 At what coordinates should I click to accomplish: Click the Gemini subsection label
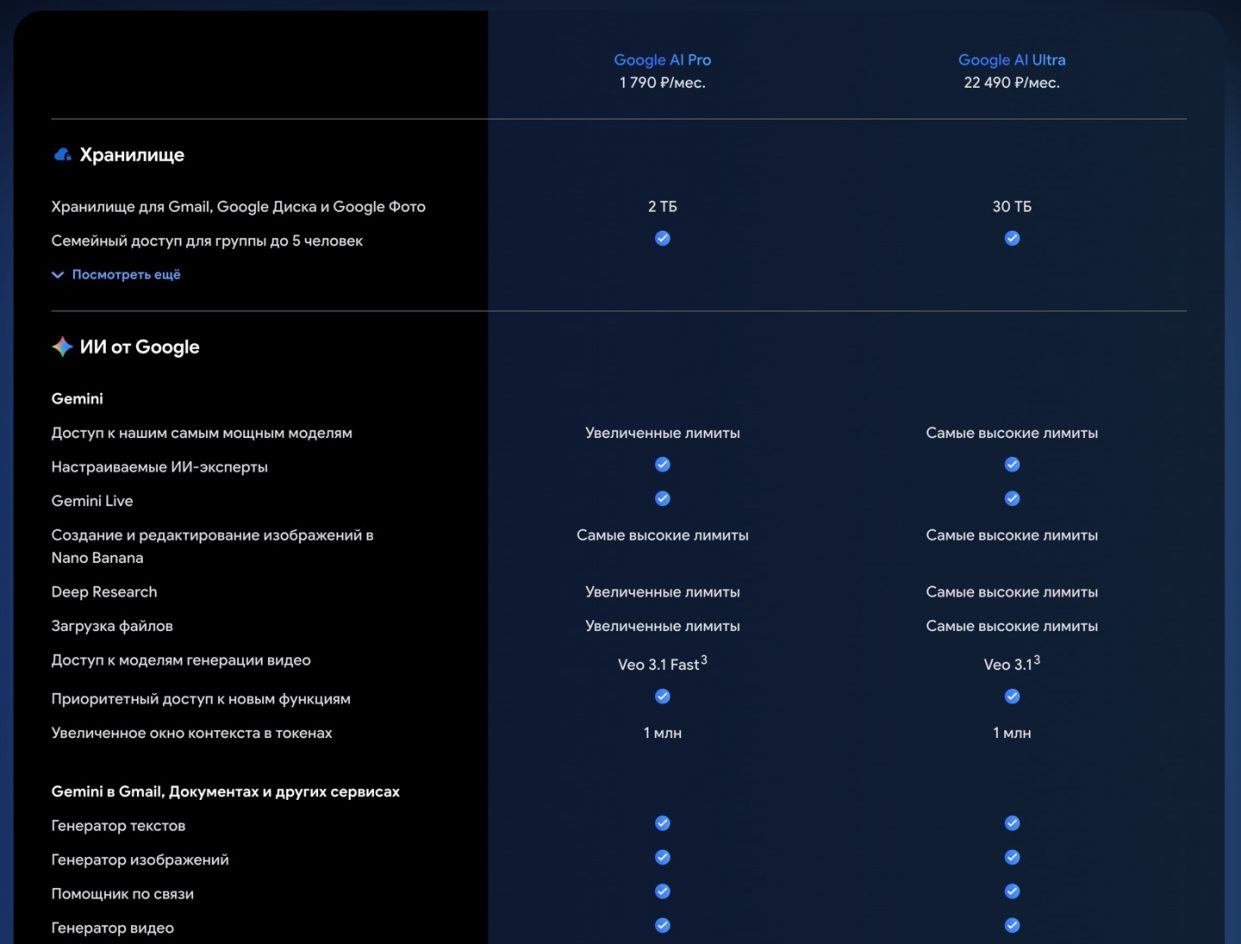77,399
